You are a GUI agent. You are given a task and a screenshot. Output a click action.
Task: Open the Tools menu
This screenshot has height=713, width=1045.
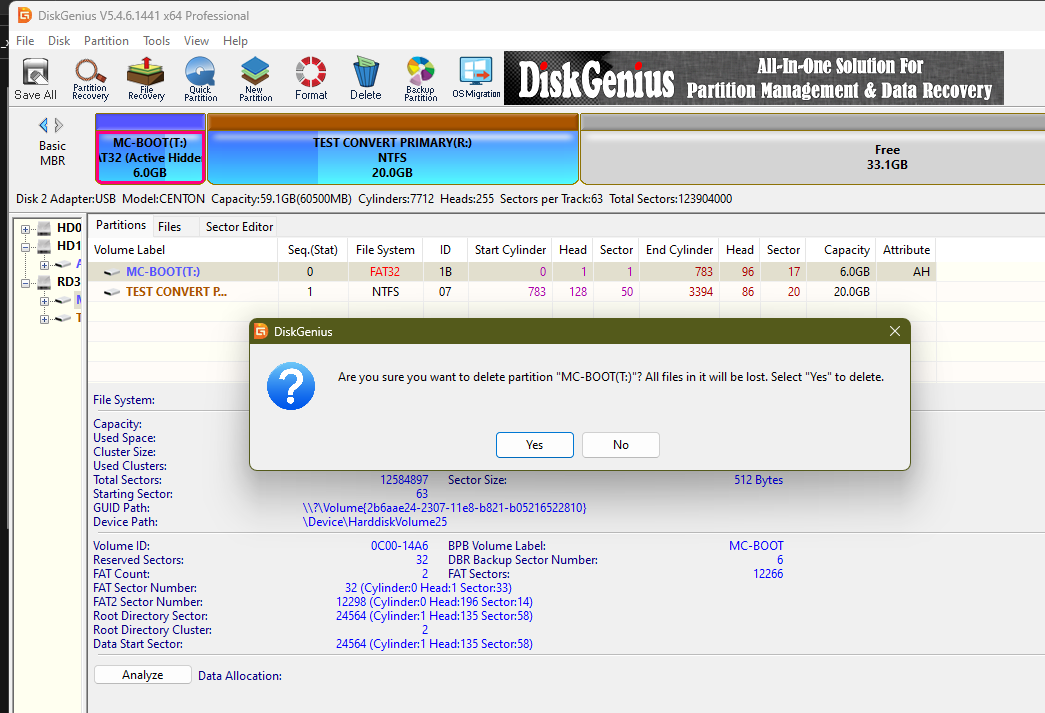157,41
